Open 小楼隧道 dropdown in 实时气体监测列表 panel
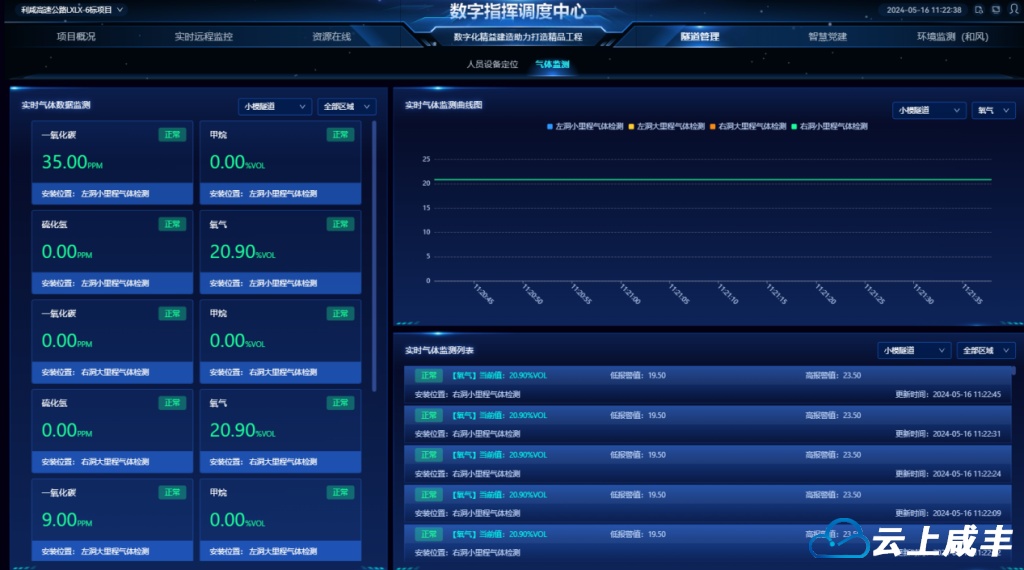 (914, 351)
